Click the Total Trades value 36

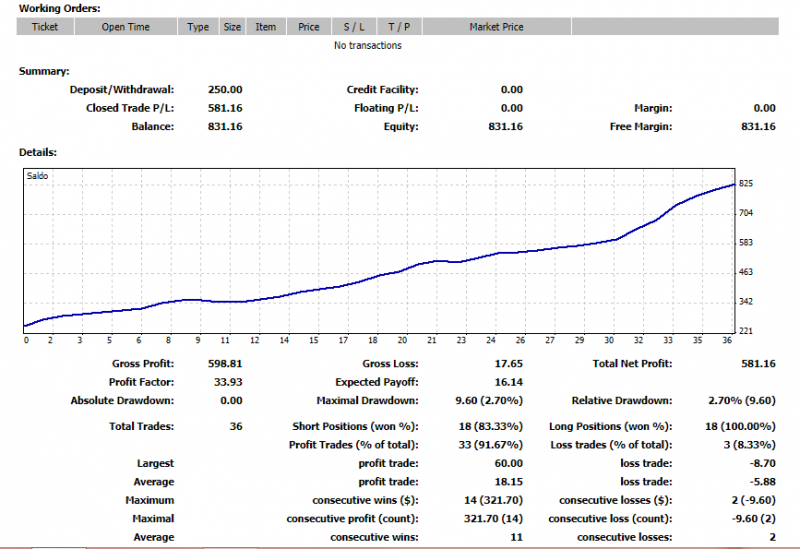pyautogui.click(x=236, y=427)
